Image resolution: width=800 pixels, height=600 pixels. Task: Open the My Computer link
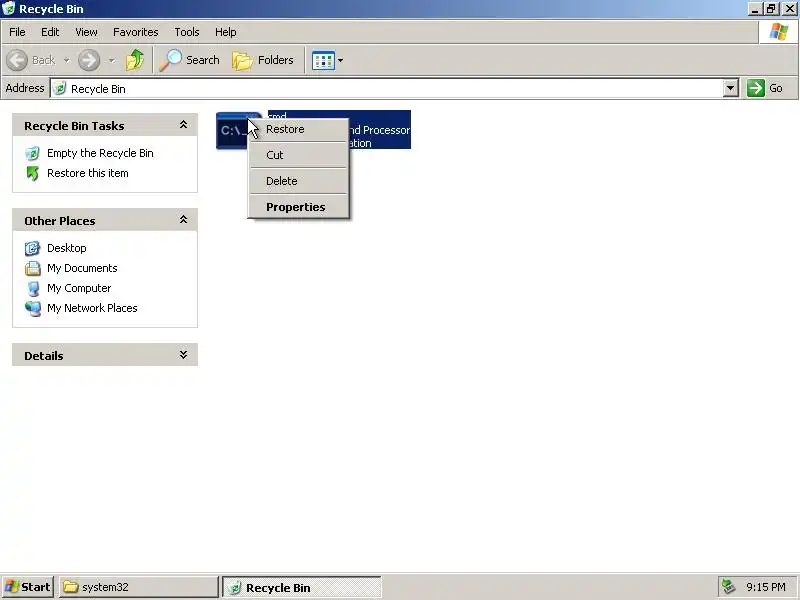(79, 288)
